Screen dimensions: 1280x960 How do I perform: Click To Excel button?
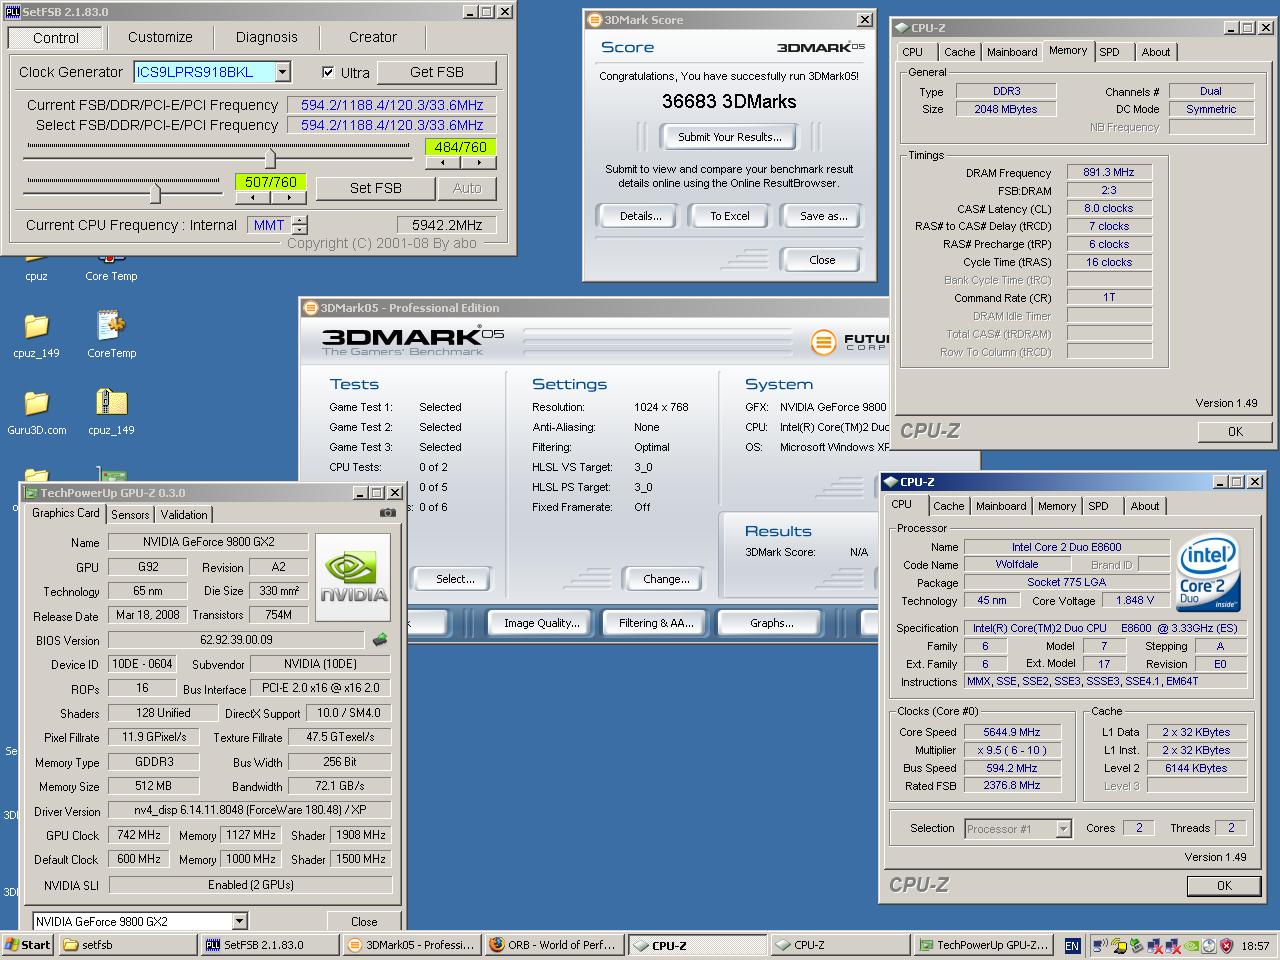730,216
